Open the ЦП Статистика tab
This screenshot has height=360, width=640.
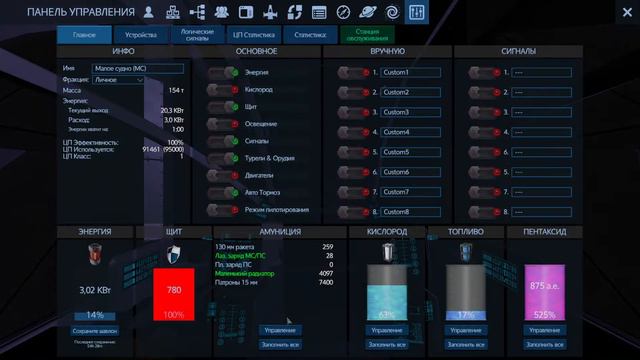coord(253,35)
